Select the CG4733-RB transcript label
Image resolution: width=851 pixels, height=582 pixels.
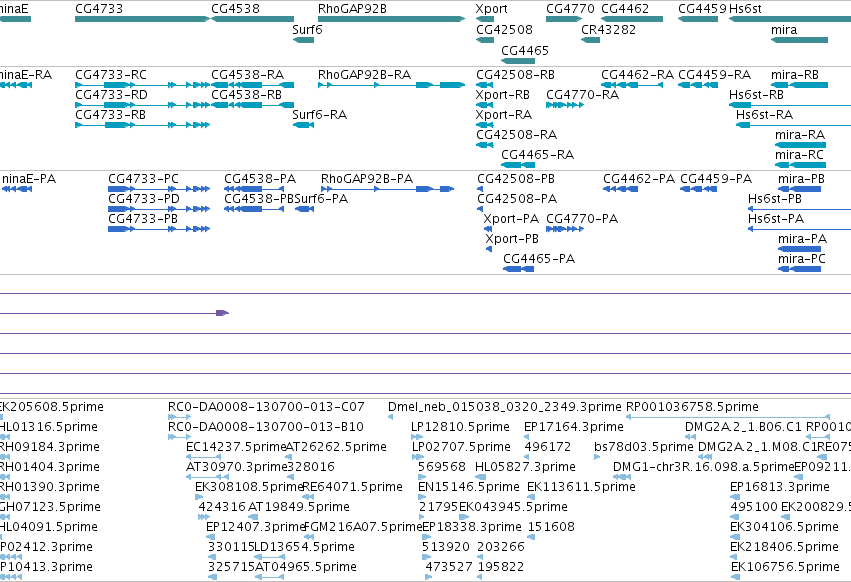[111, 115]
